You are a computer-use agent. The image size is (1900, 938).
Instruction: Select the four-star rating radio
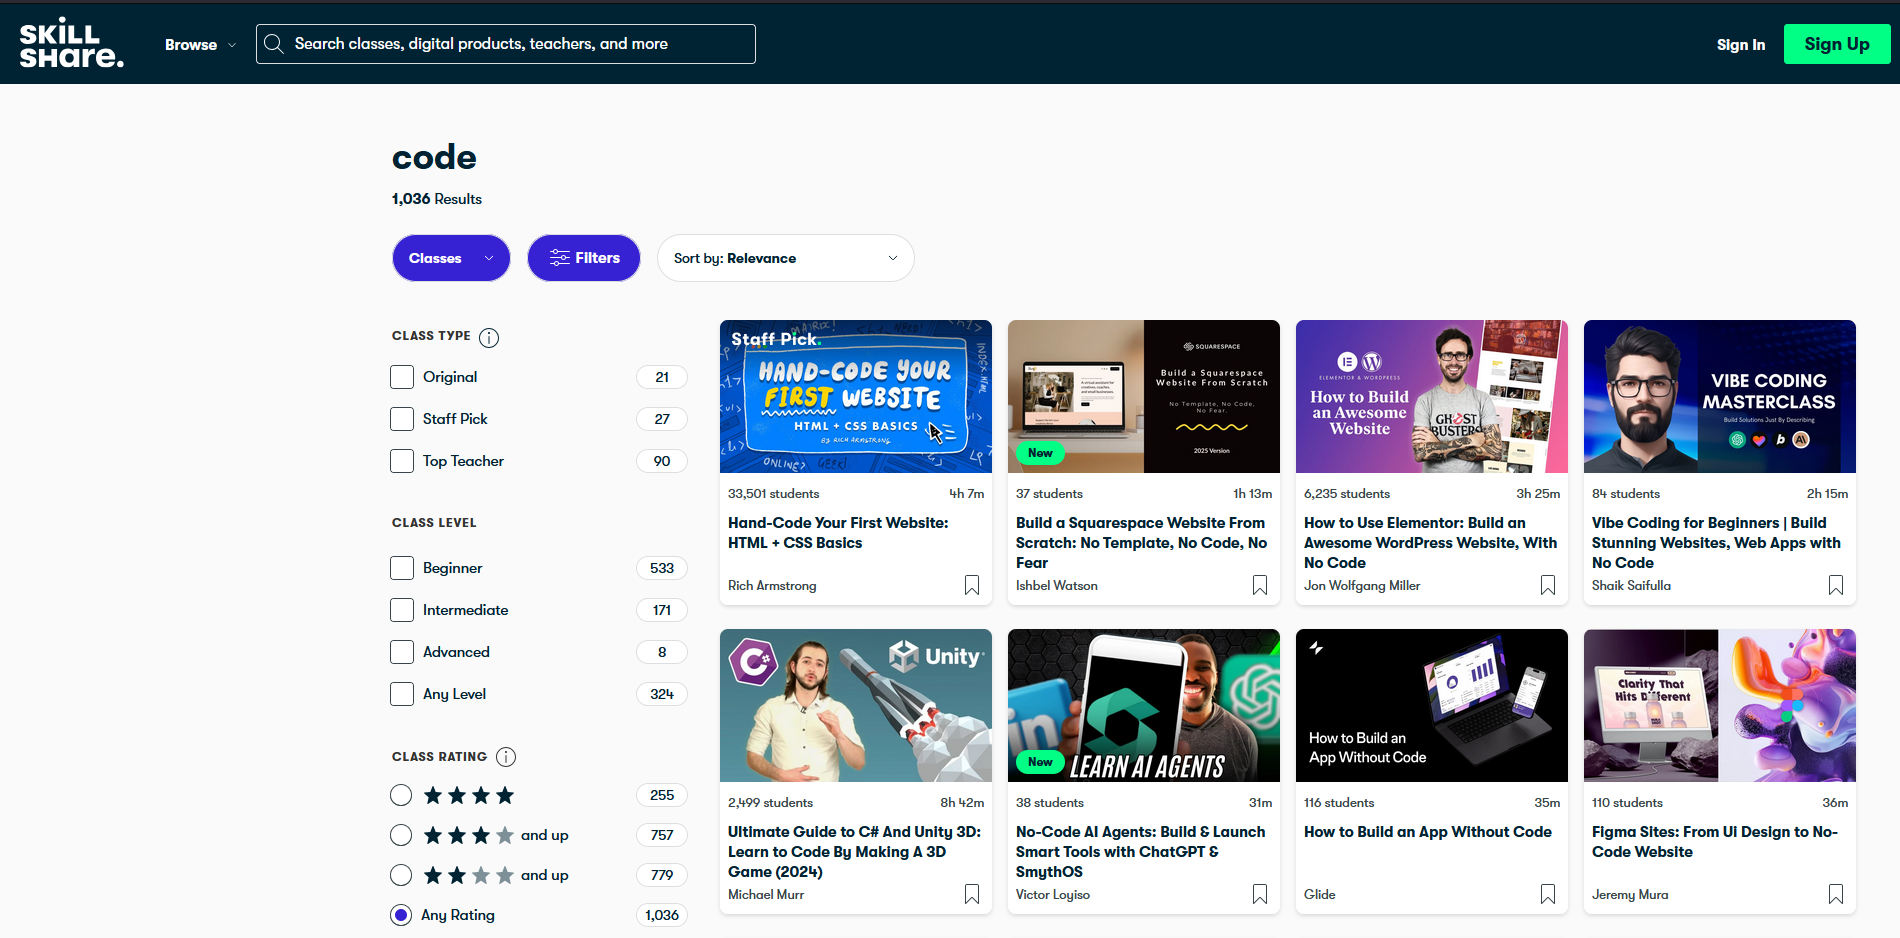[401, 795]
